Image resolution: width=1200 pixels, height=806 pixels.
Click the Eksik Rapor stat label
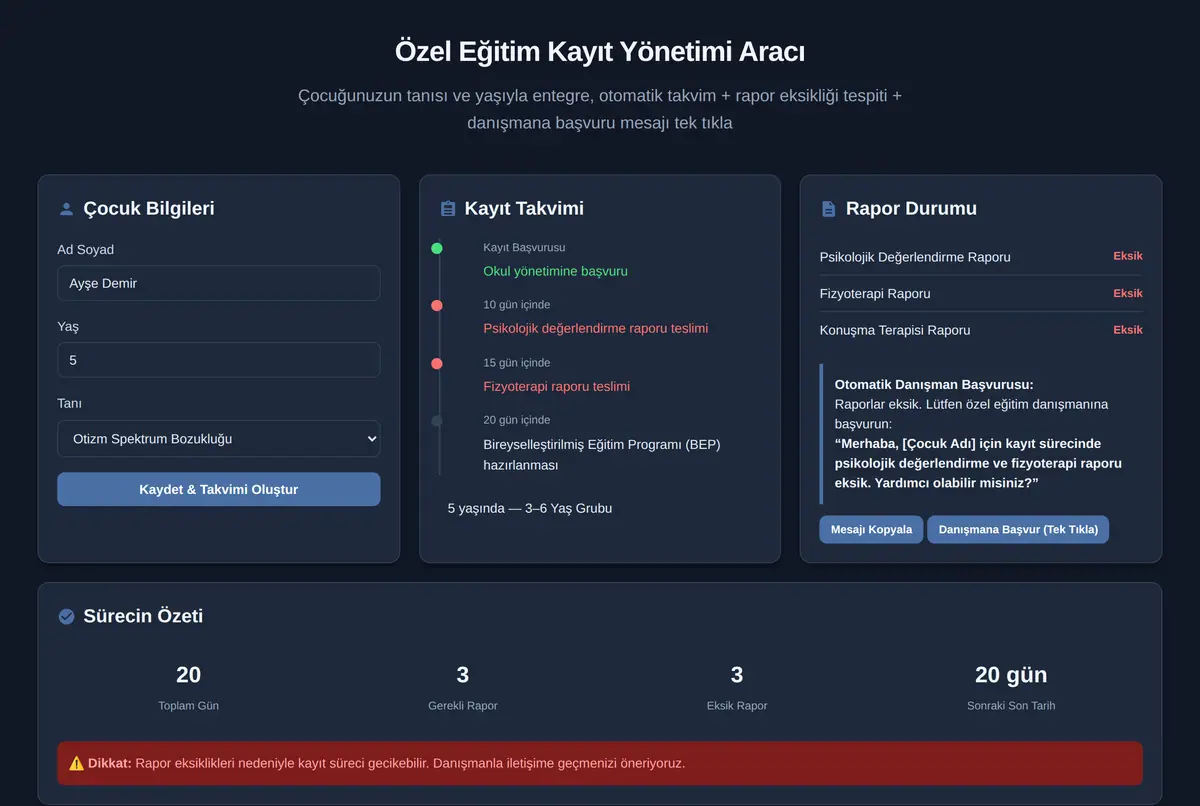click(x=737, y=705)
